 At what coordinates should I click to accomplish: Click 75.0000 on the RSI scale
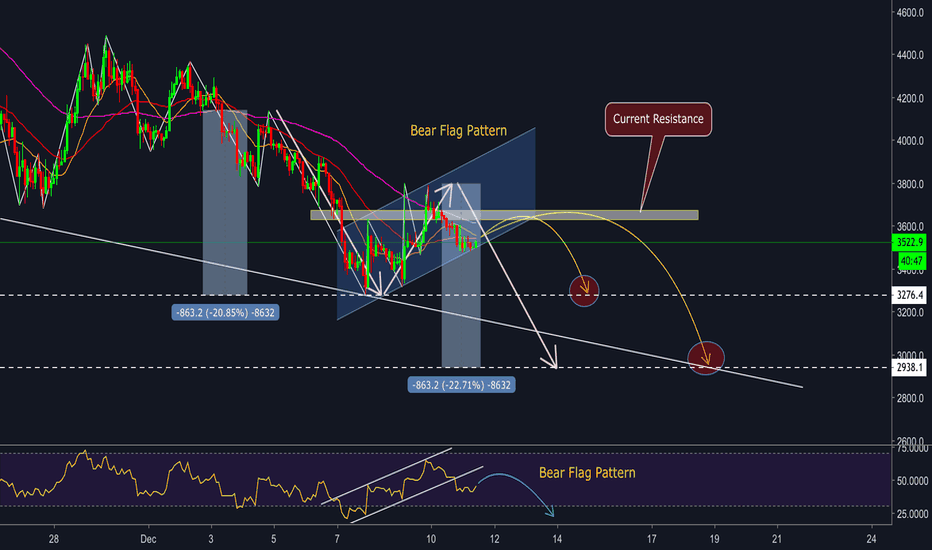911,448
